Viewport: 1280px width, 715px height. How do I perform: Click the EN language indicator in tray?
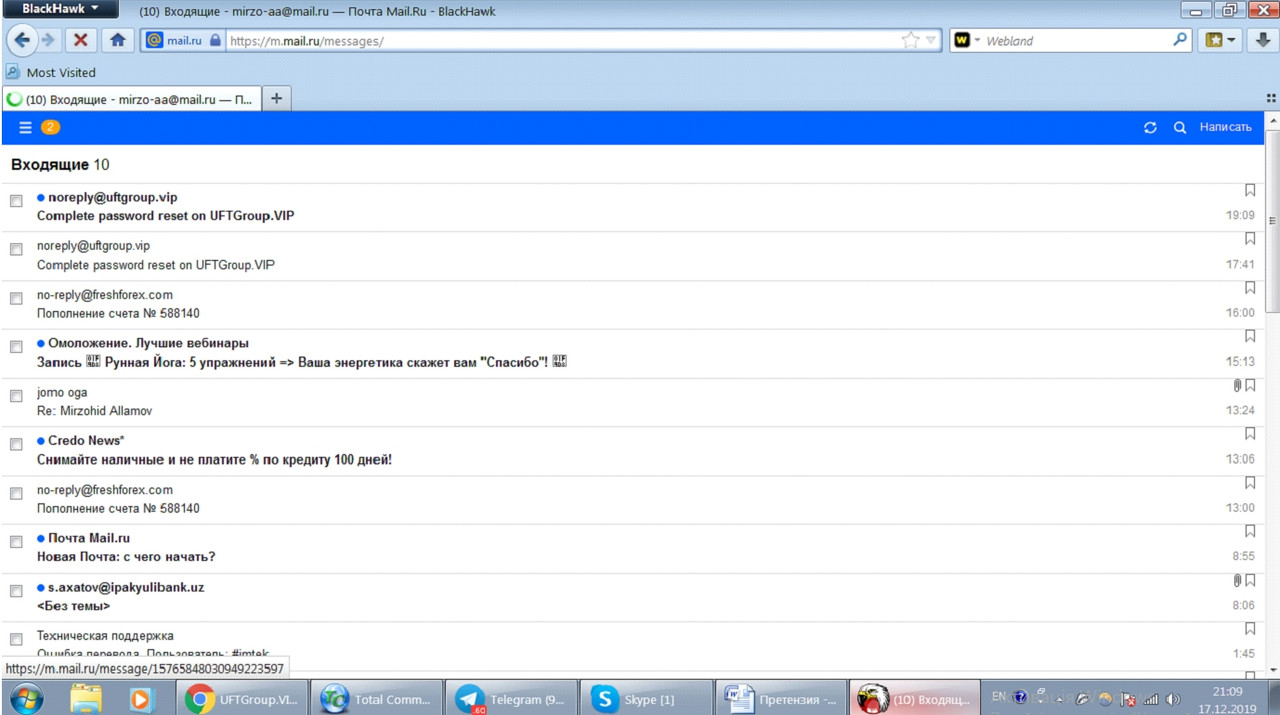click(998, 697)
